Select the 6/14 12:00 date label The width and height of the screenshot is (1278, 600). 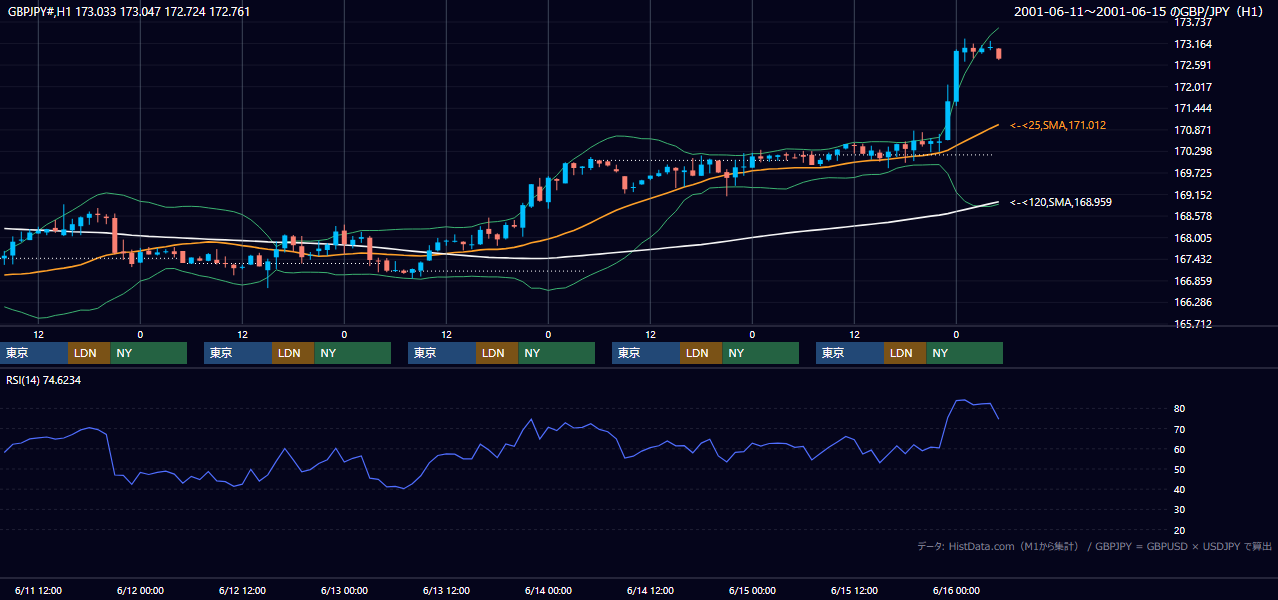(650, 590)
